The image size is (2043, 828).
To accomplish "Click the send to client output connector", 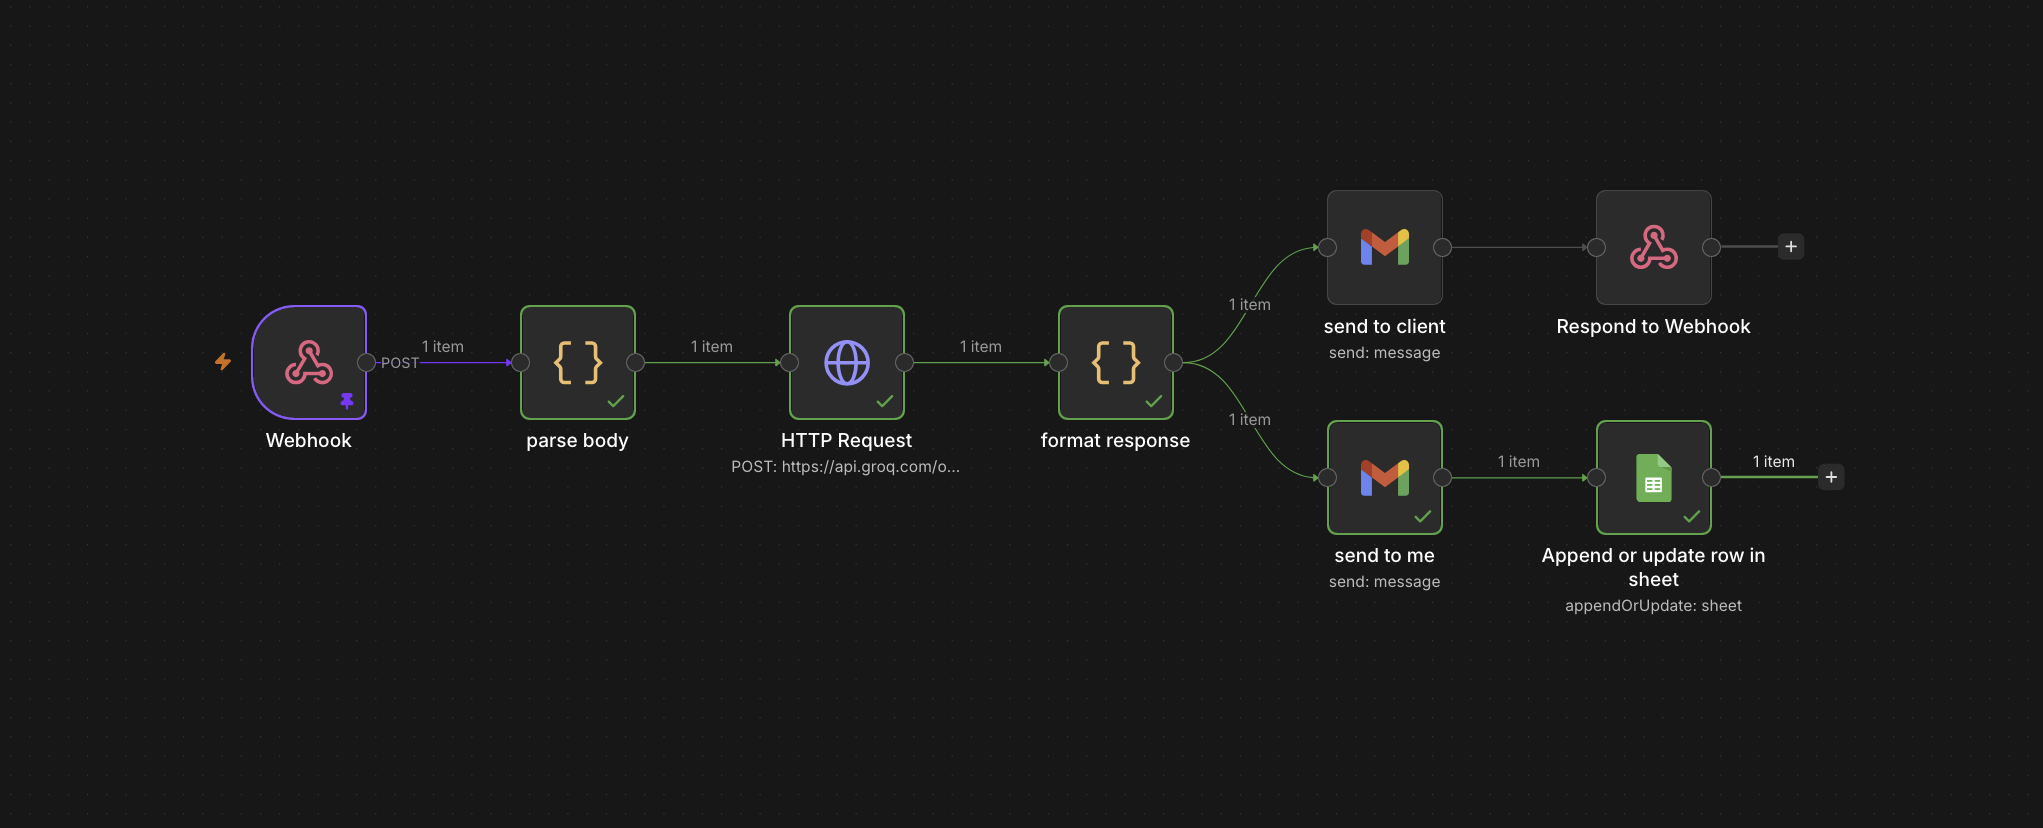I will (x=1442, y=247).
